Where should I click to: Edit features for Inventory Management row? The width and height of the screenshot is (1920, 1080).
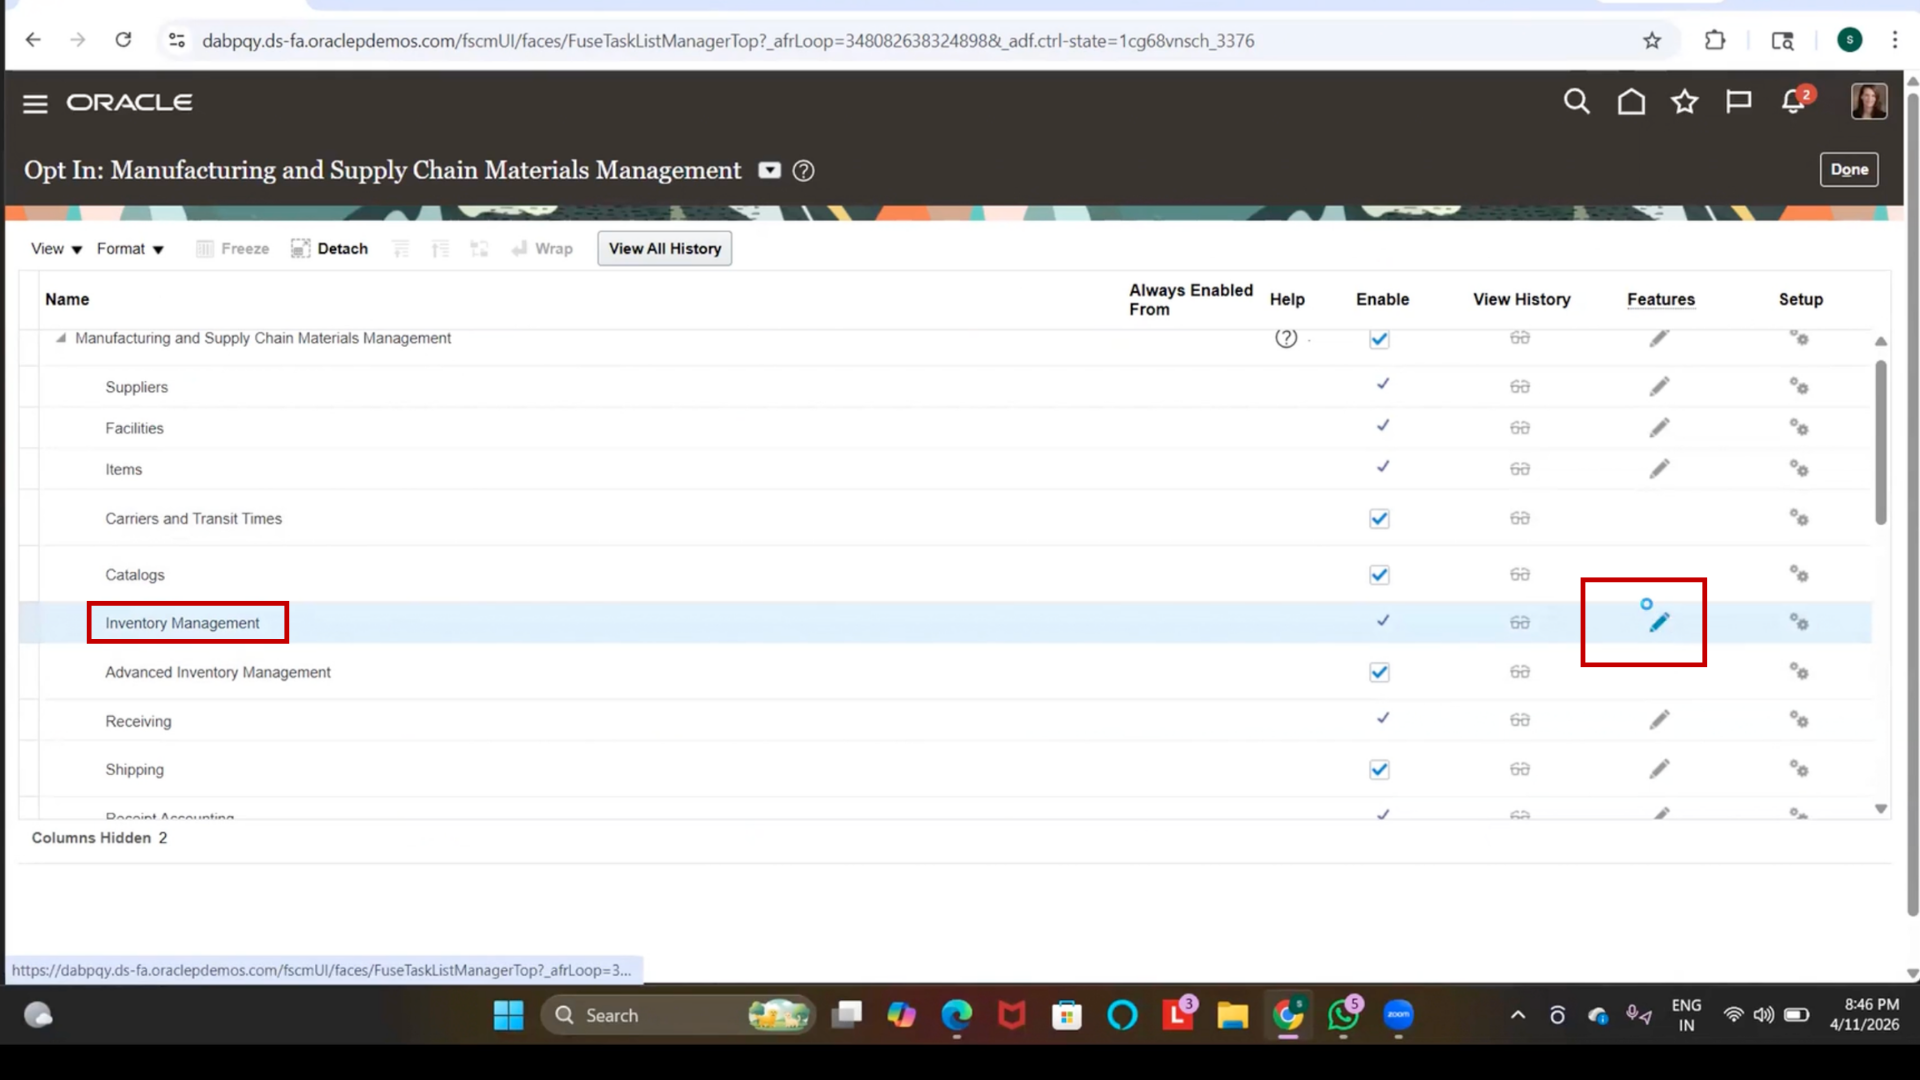1659,622
